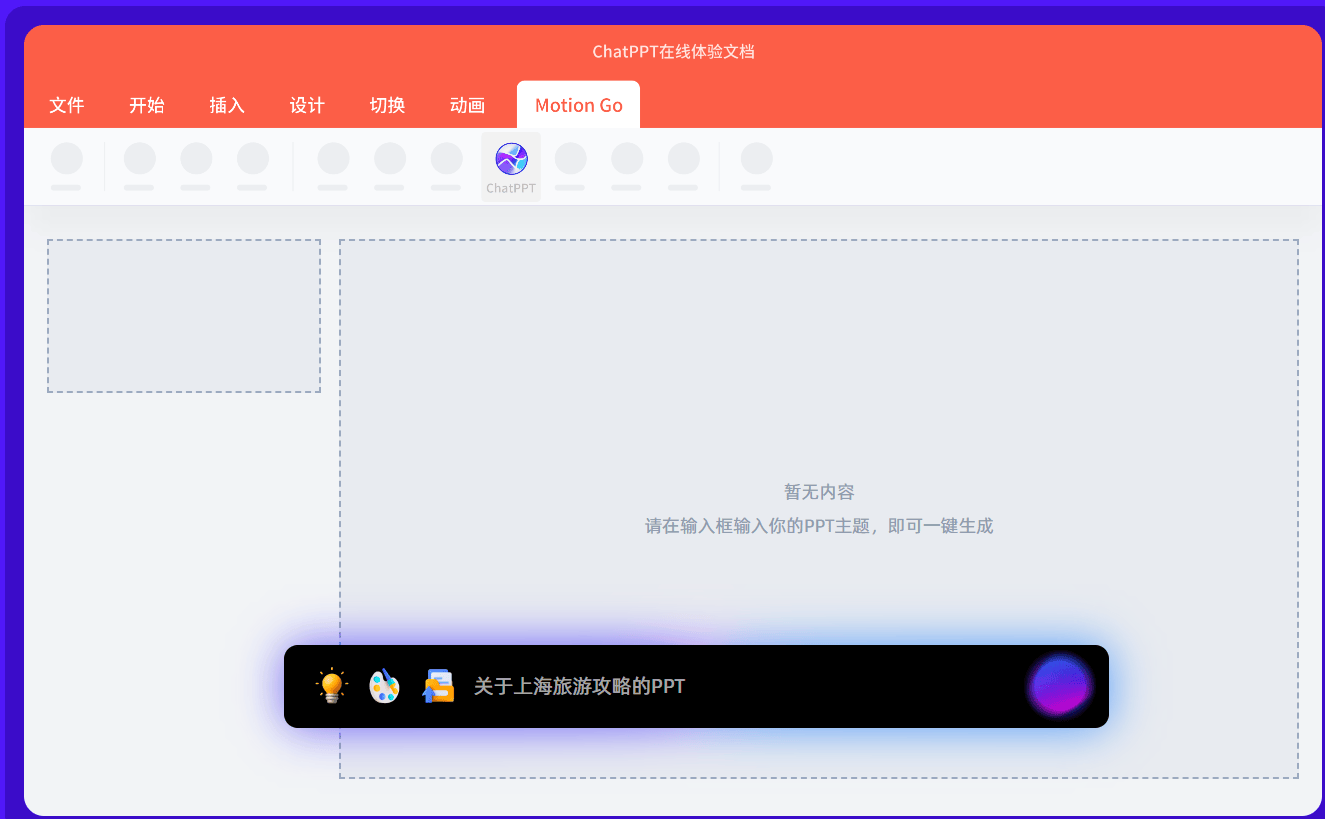This screenshot has width=1325, height=819.
Task: Click the lightbulb idea icon
Action: point(331,686)
